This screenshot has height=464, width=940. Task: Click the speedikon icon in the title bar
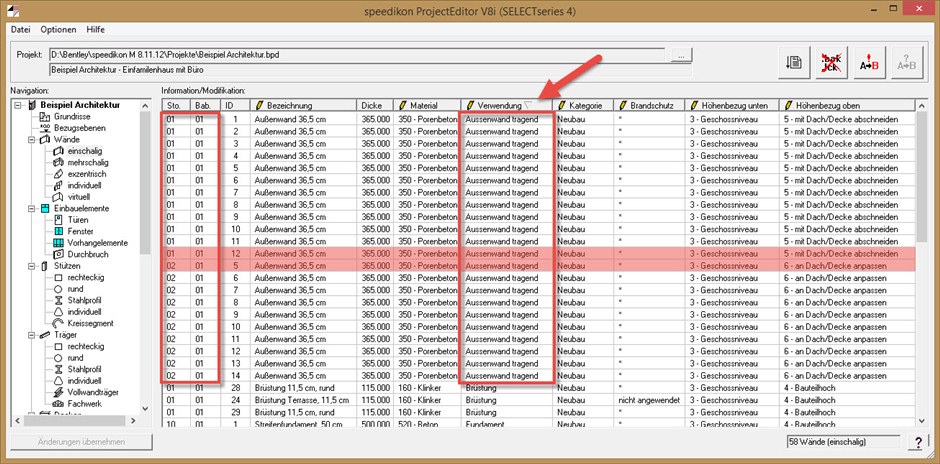(x=11, y=11)
